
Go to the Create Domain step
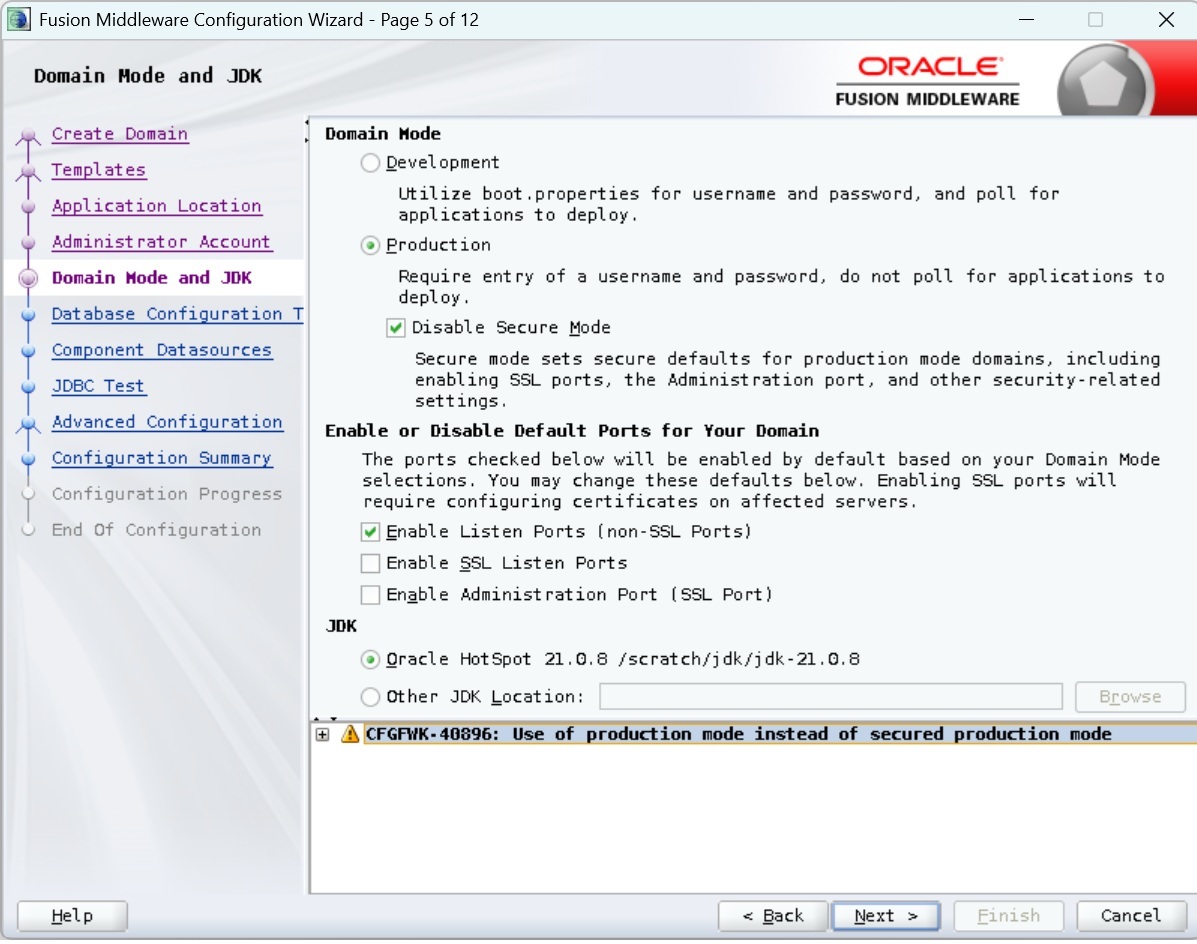(x=120, y=134)
